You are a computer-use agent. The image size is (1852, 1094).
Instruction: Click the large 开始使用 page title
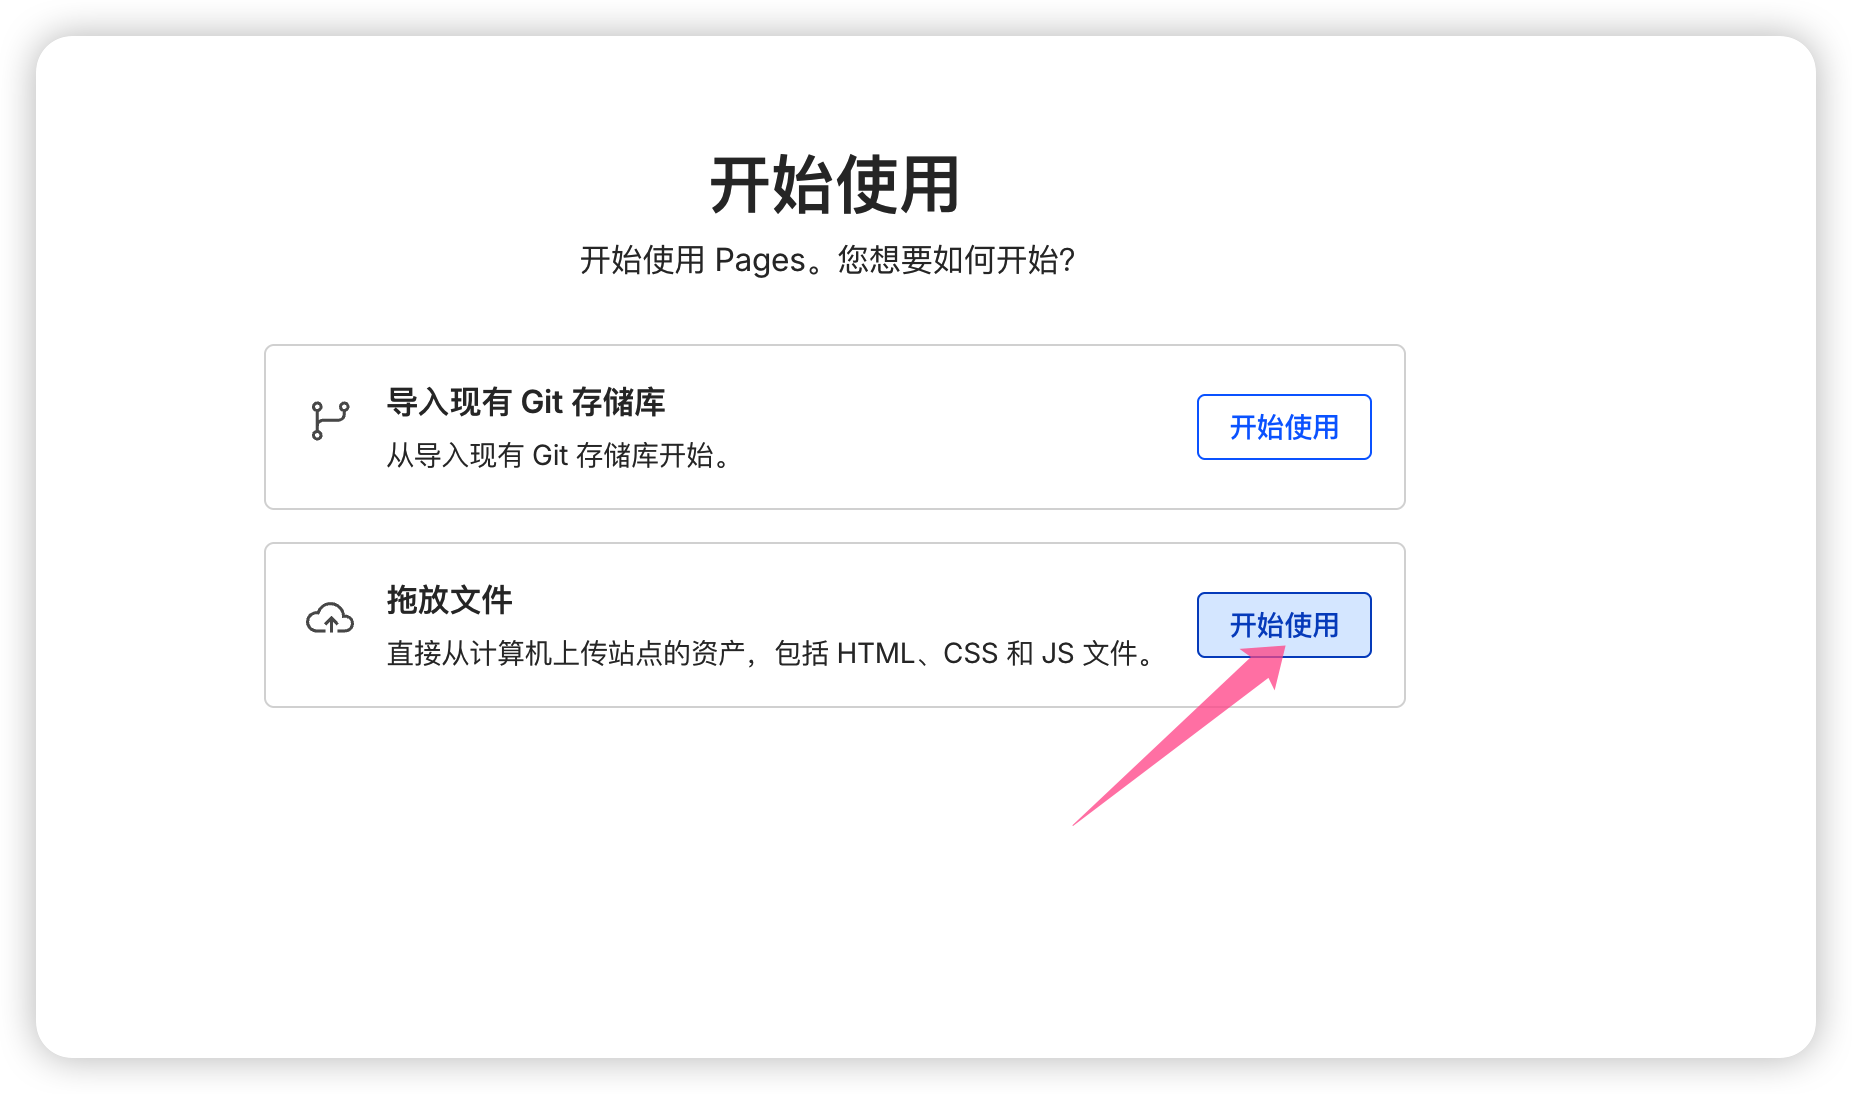tap(835, 185)
